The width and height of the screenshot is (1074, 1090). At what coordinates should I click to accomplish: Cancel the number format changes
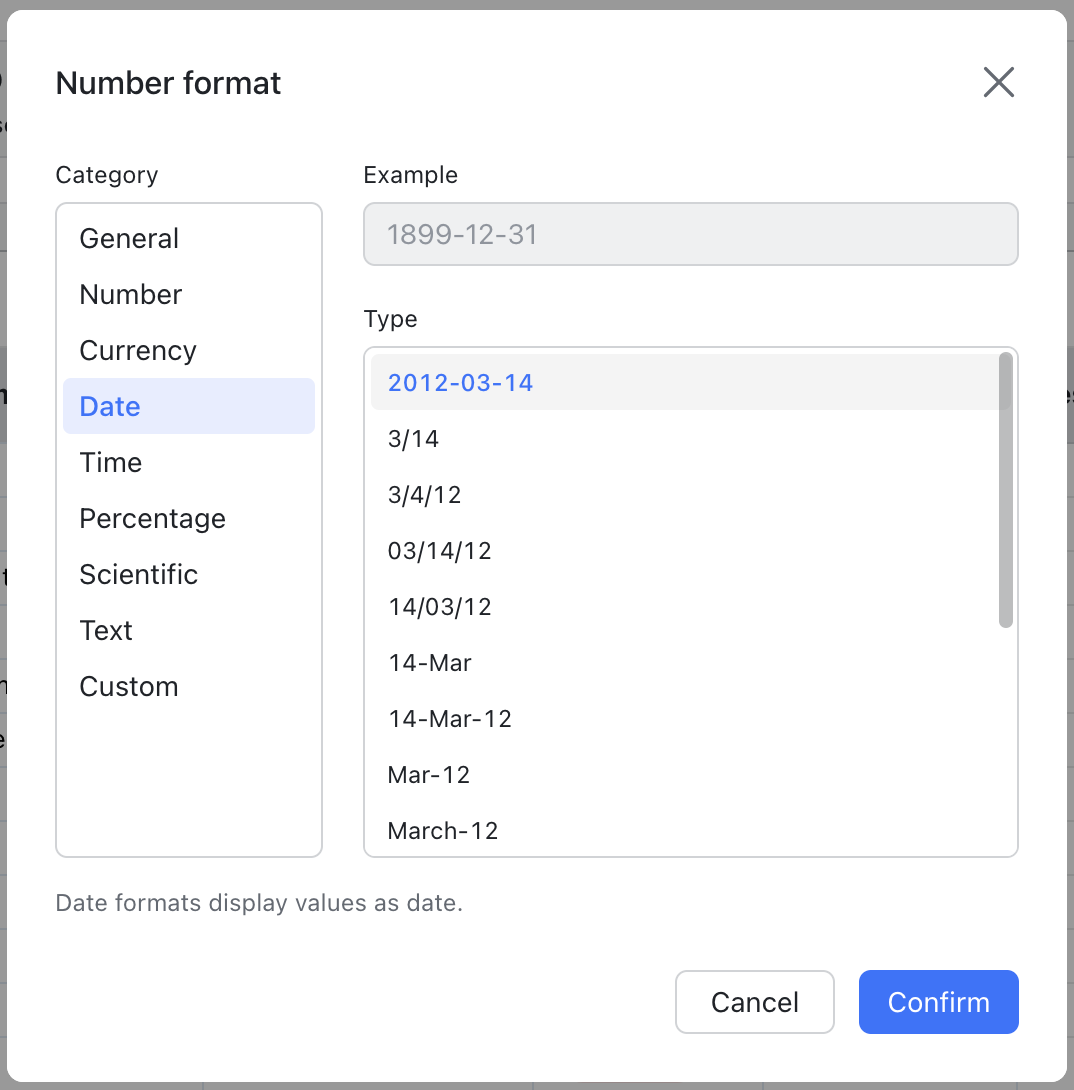(754, 1002)
